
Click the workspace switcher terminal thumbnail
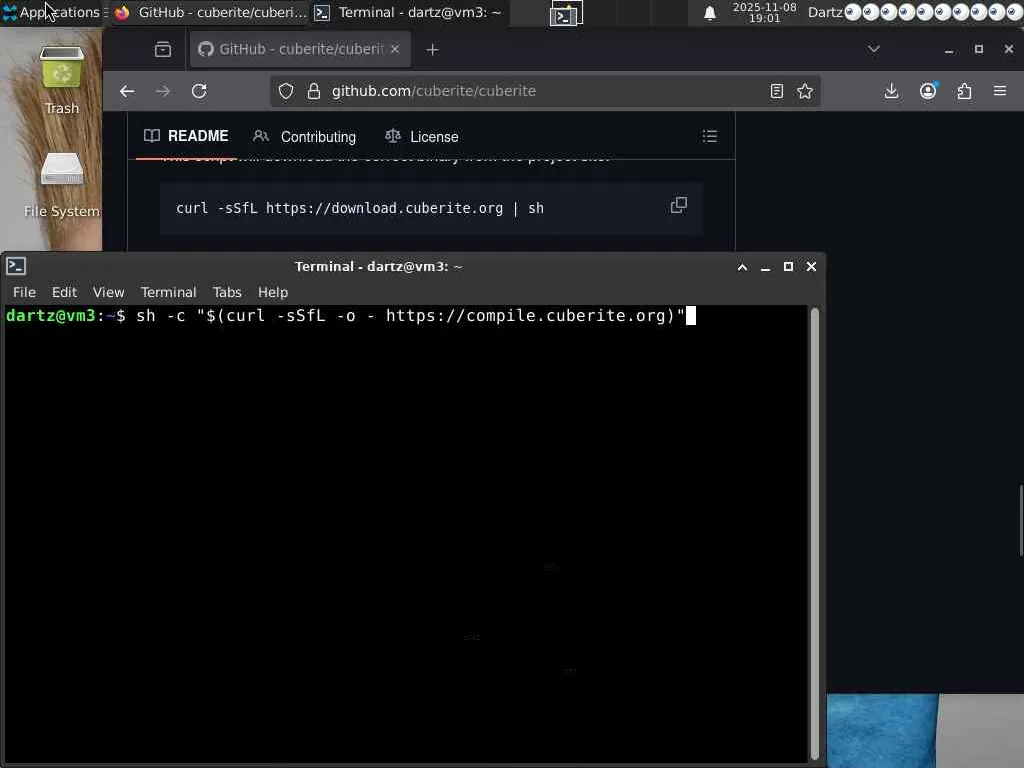[x=566, y=13]
